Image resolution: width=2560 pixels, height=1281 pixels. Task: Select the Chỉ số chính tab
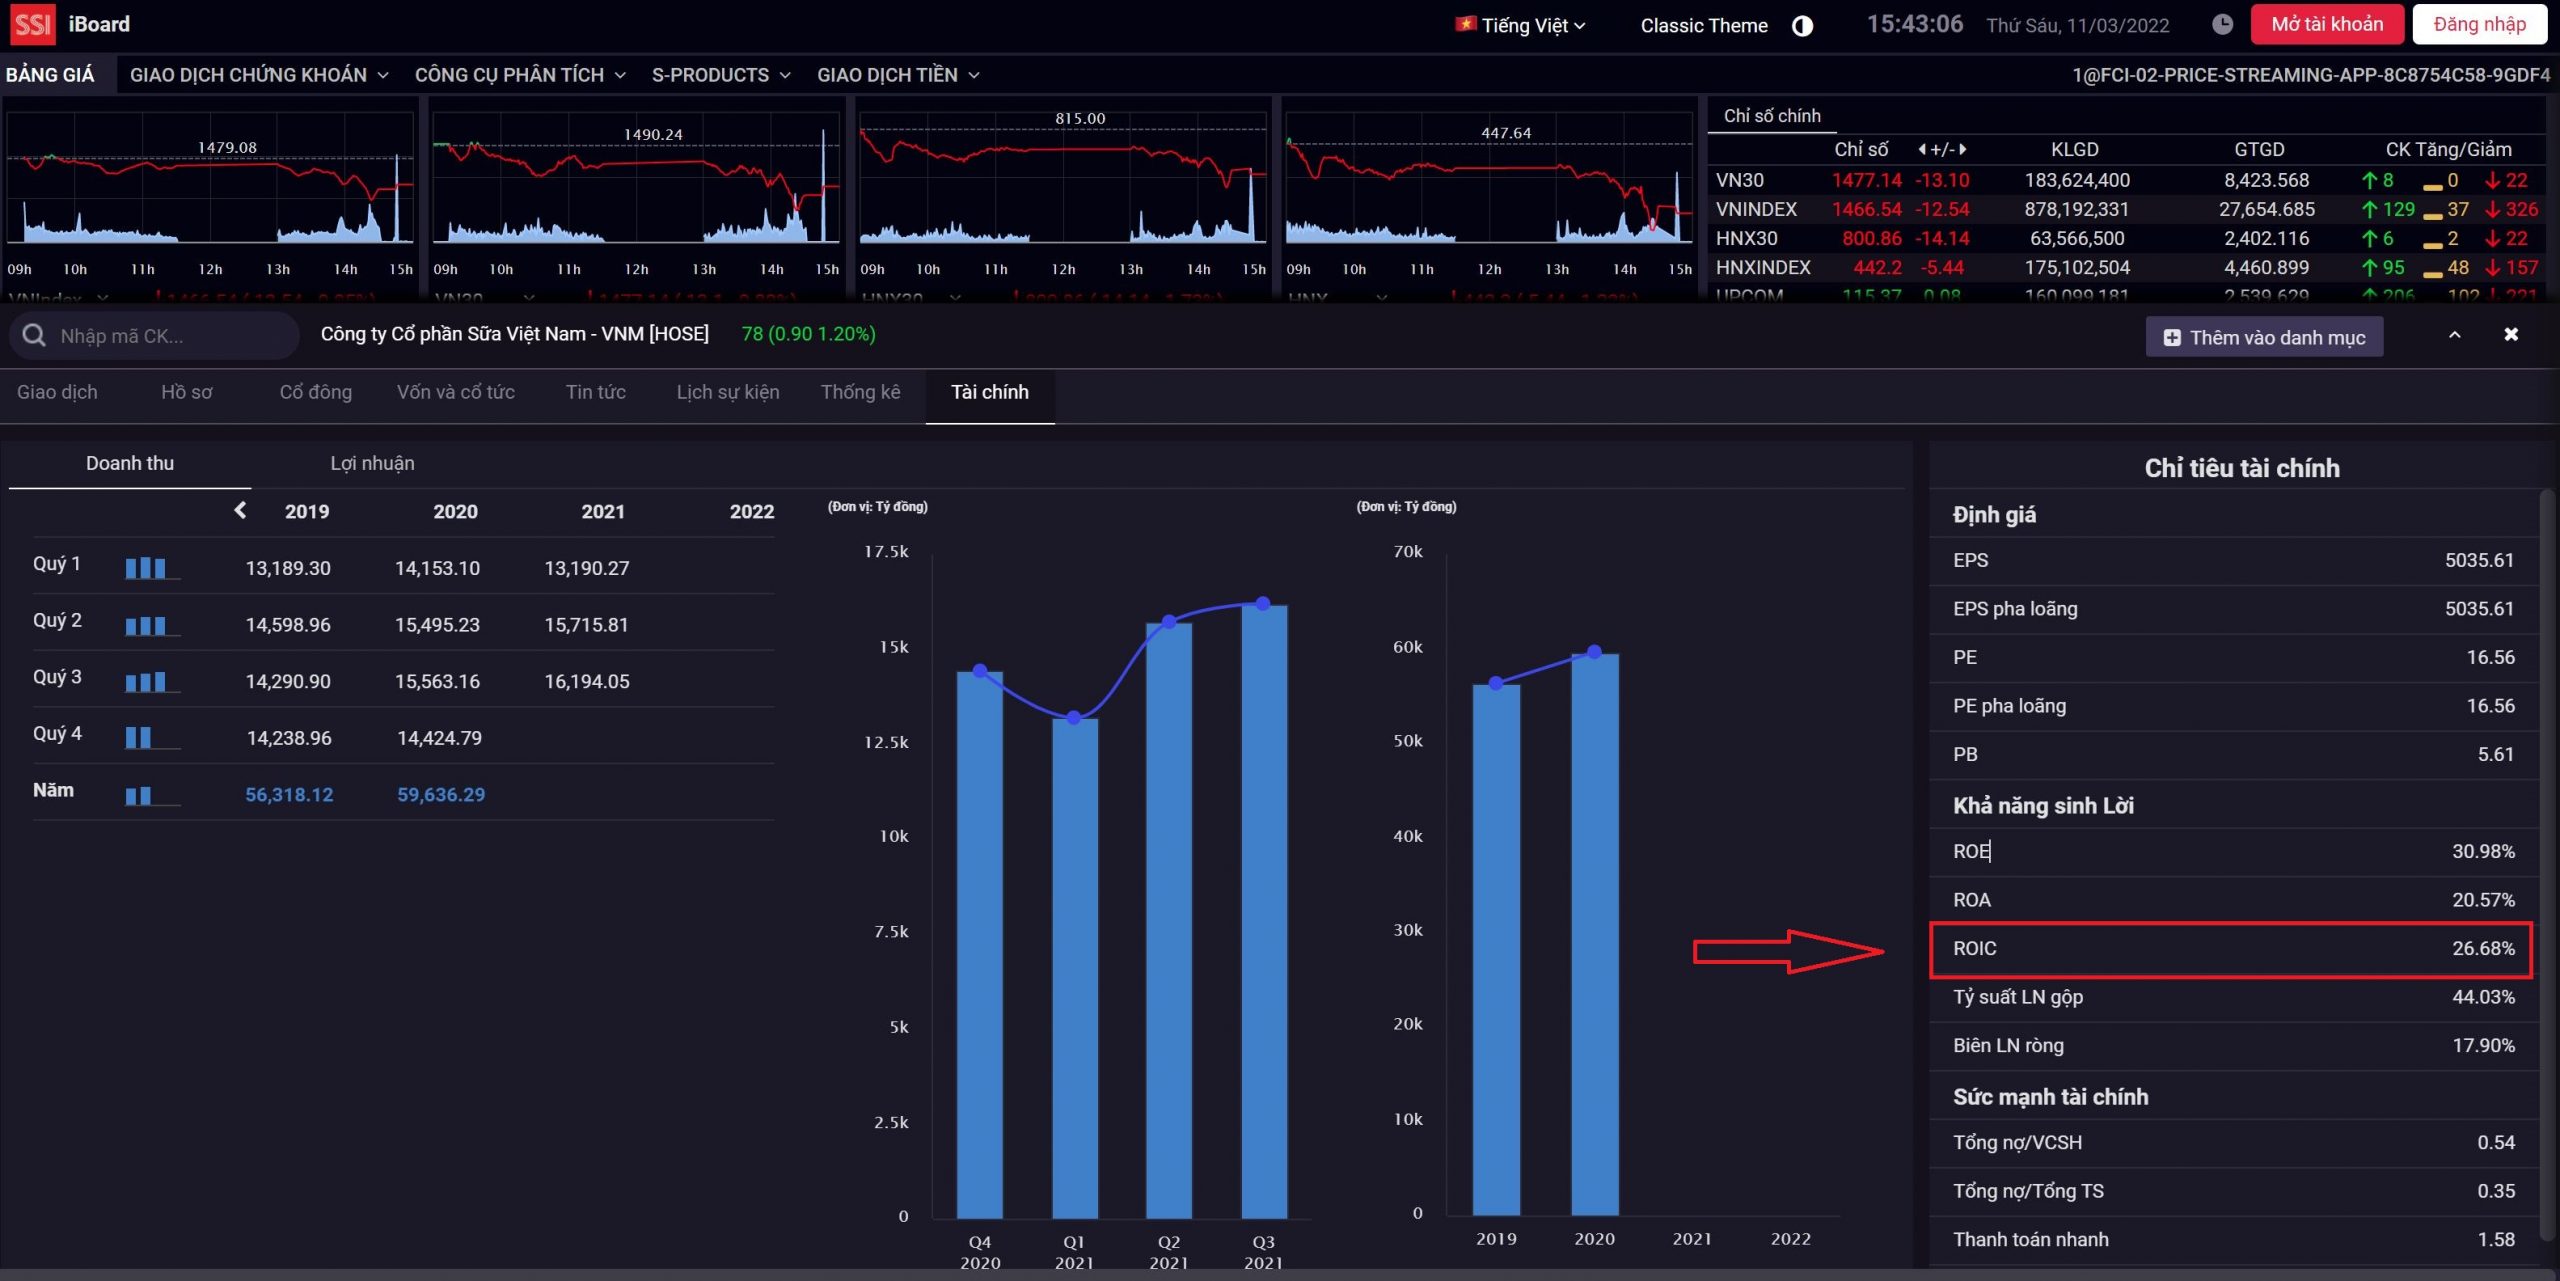click(1772, 116)
